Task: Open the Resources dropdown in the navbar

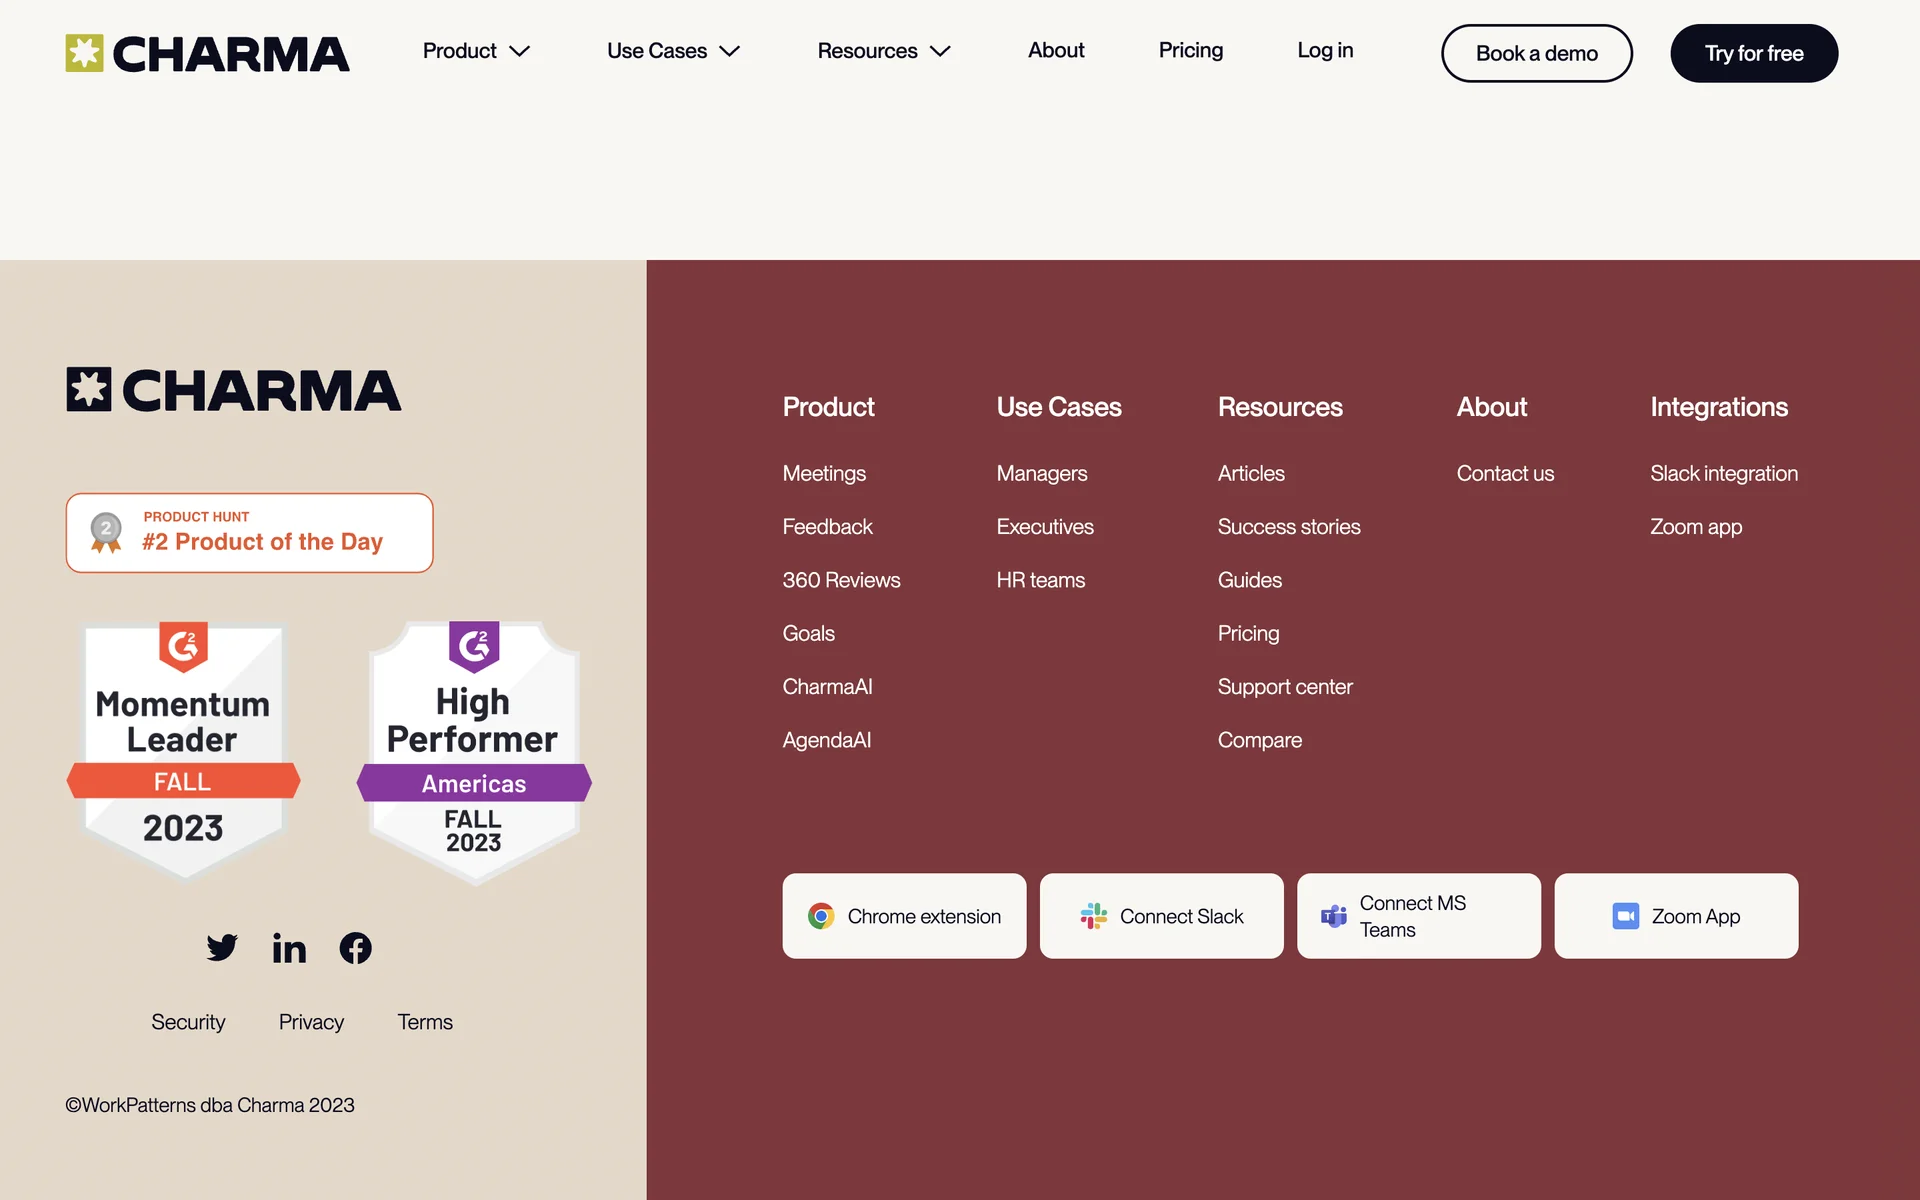Action: tap(883, 51)
